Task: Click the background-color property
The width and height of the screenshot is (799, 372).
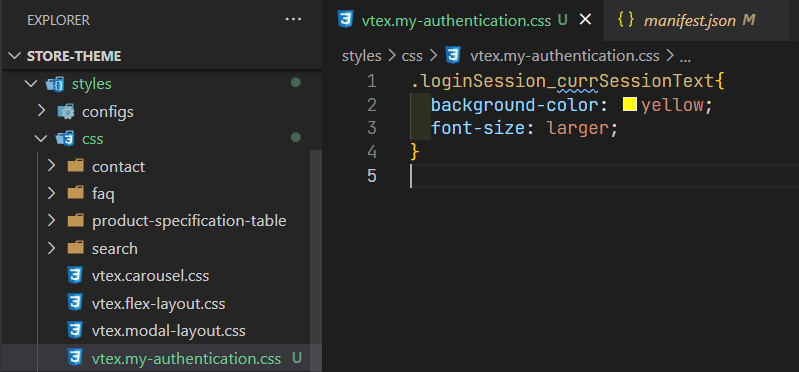Action: pos(515,105)
